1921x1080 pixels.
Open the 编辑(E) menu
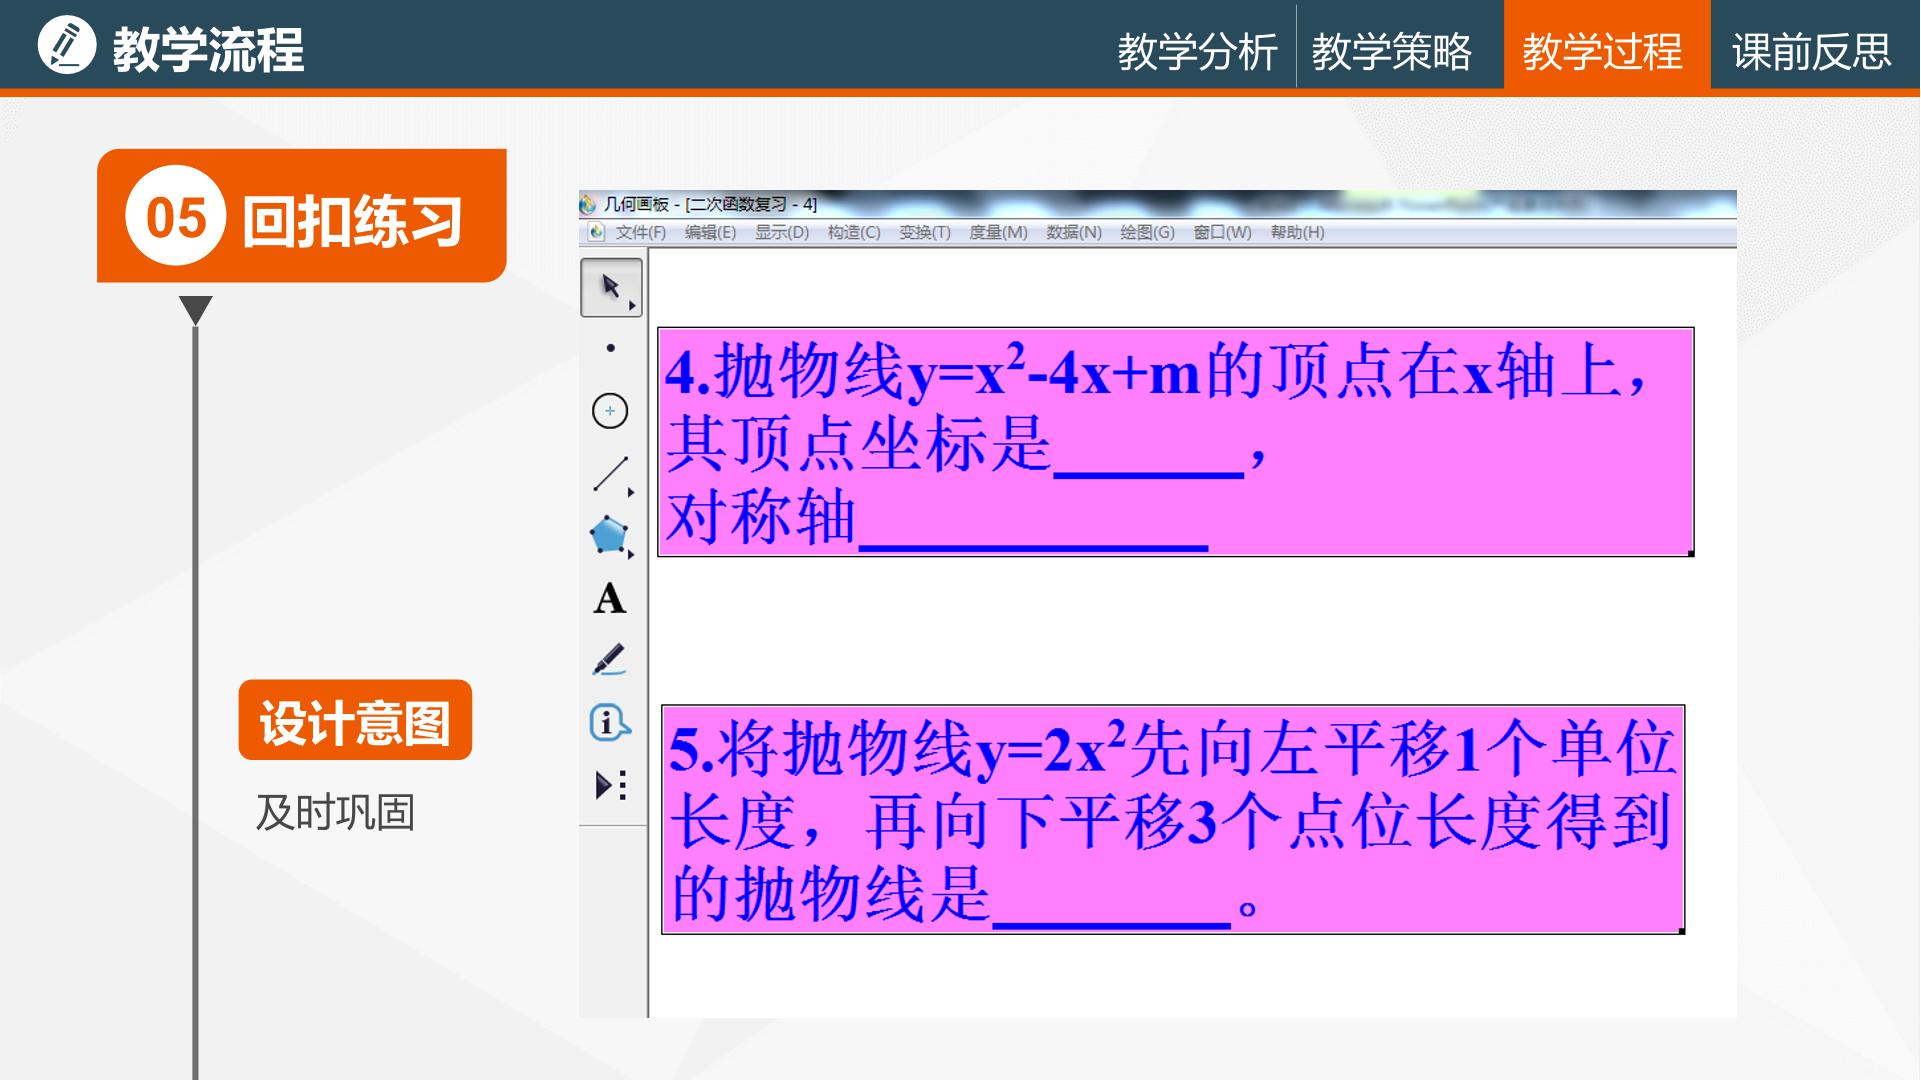click(x=710, y=232)
